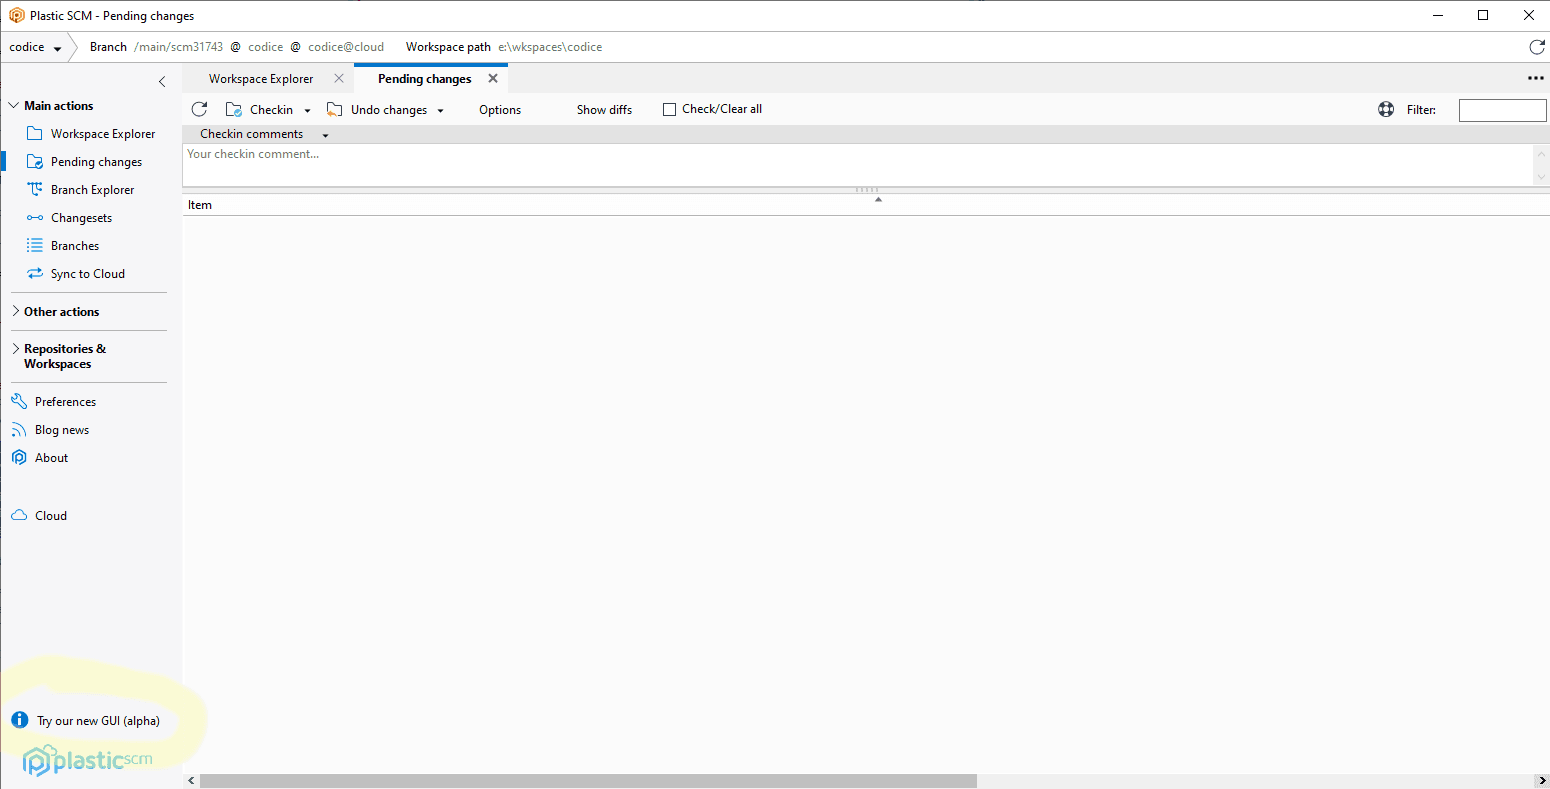Click Show diffs in the toolbar
Screen dimensions: 1550x789
point(604,109)
